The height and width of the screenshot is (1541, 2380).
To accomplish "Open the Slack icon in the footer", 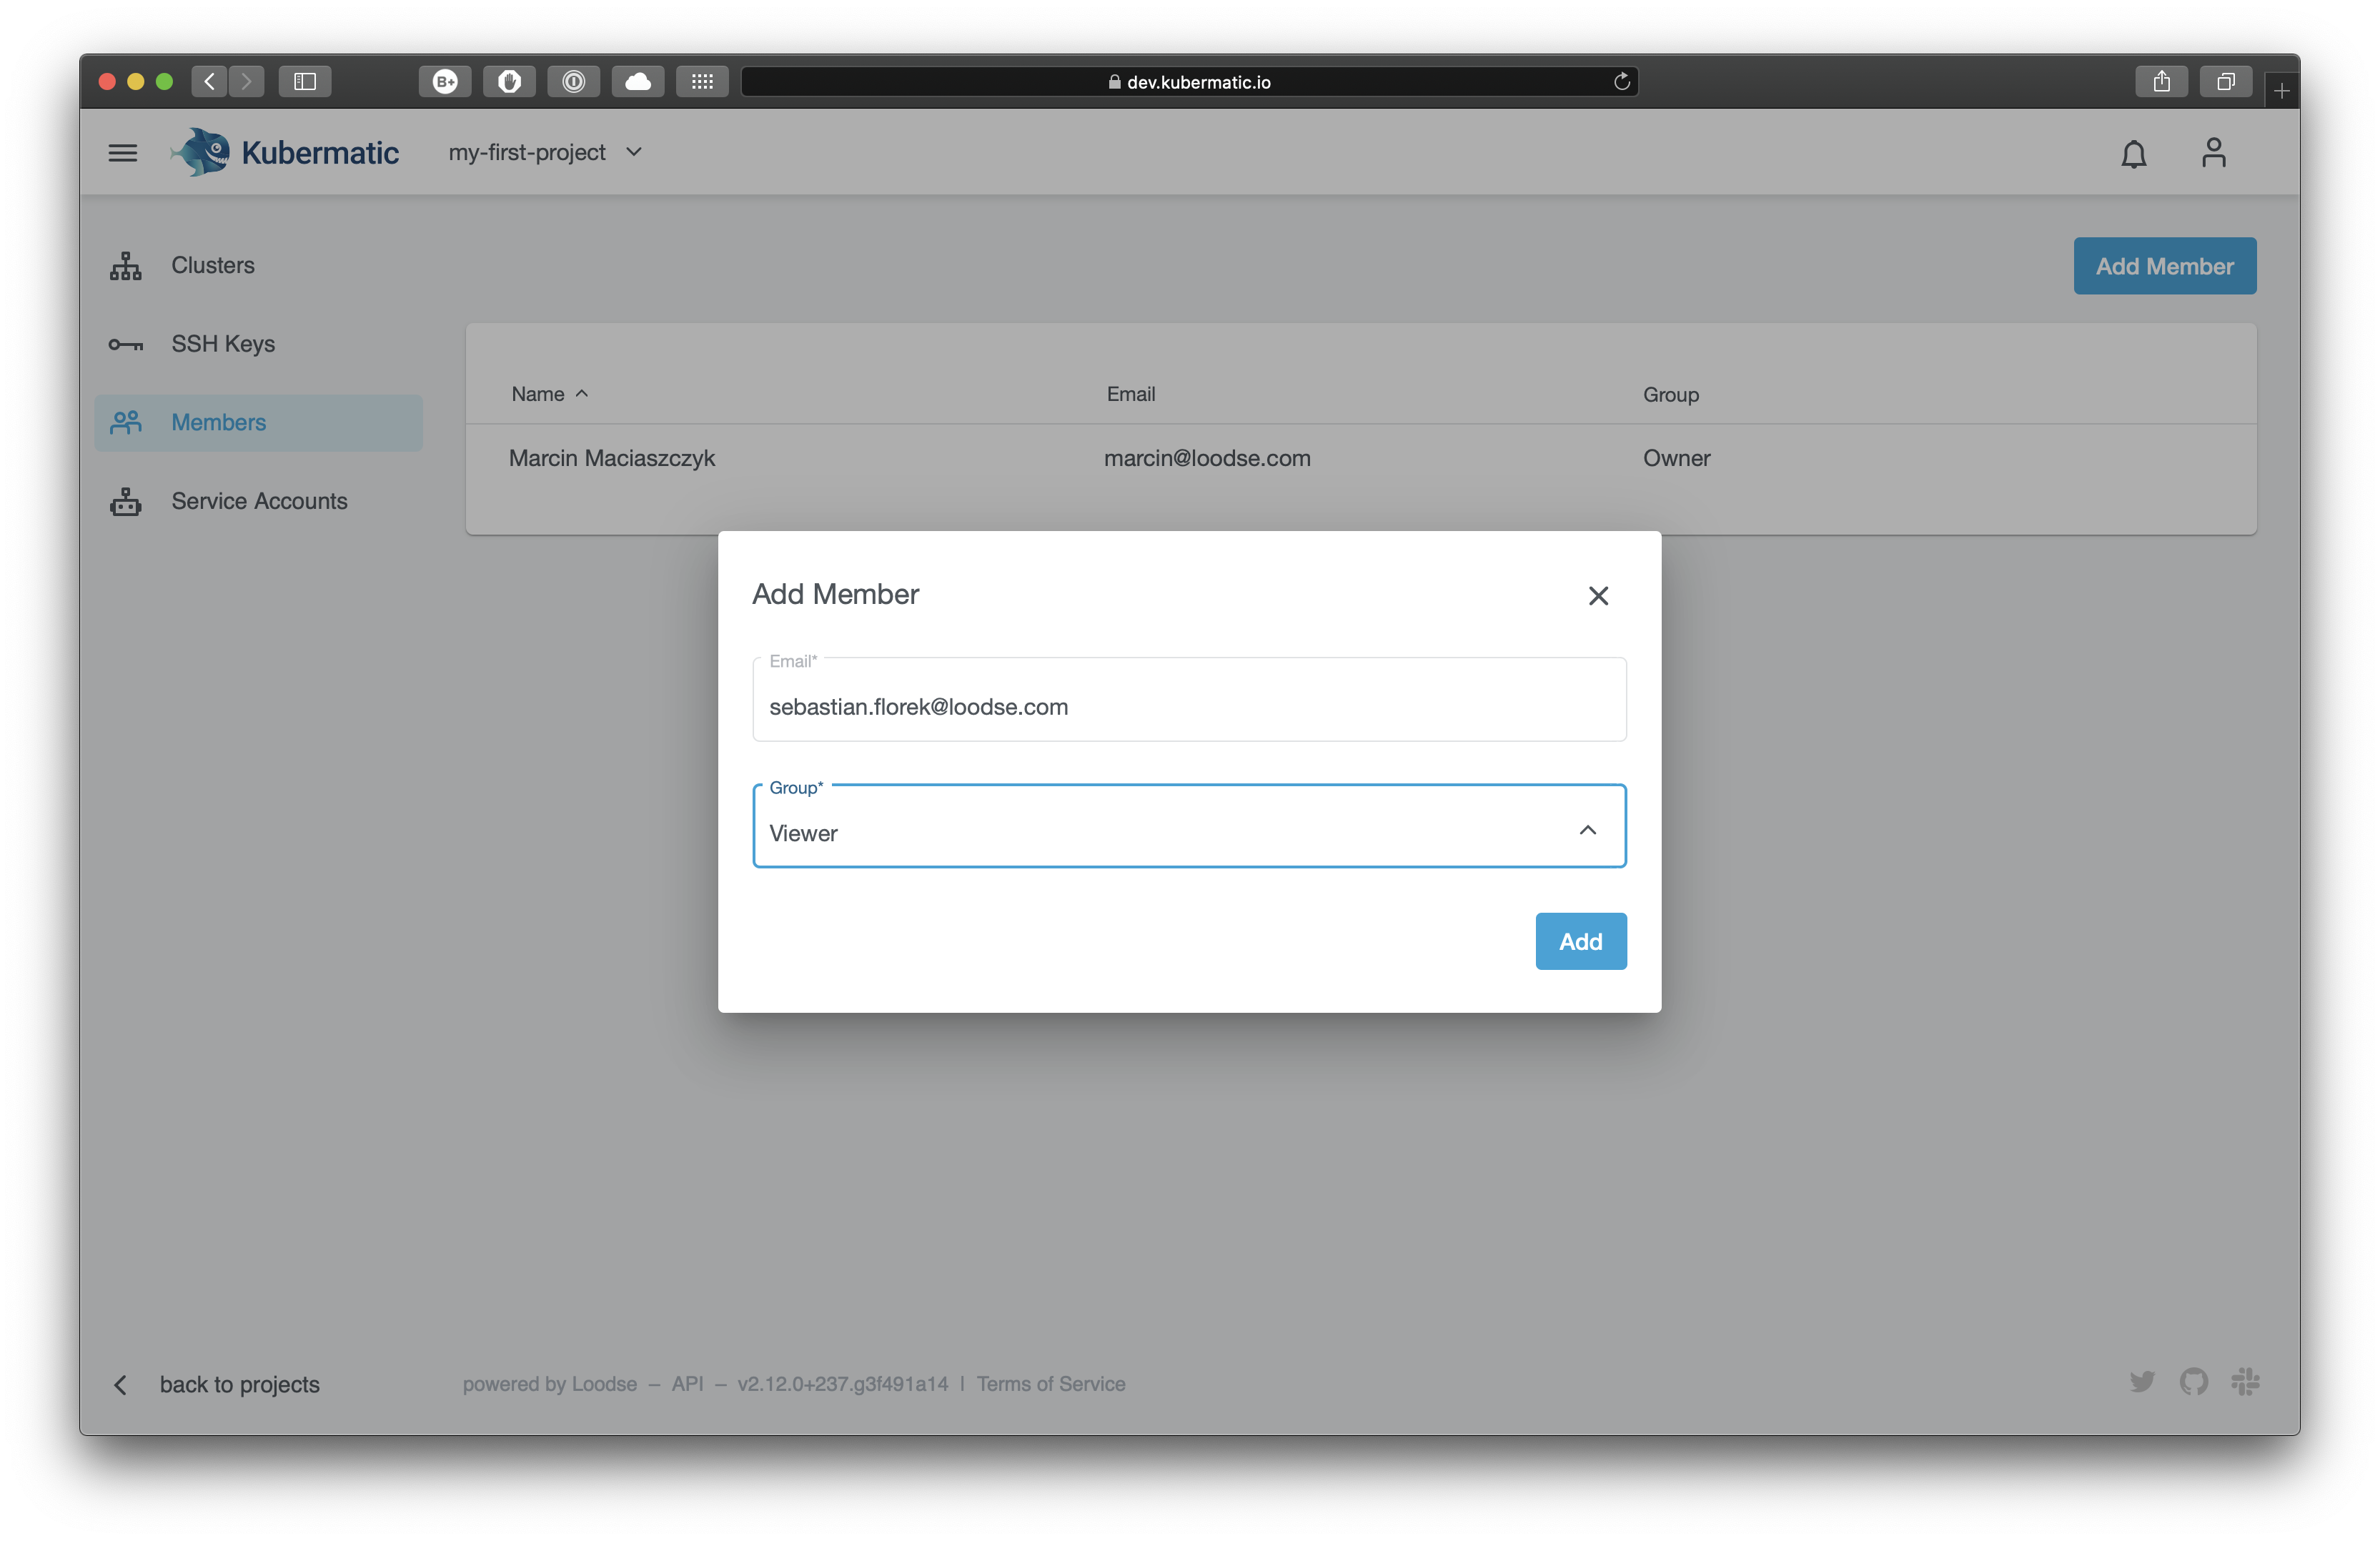I will click(x=2245, y=1382).
